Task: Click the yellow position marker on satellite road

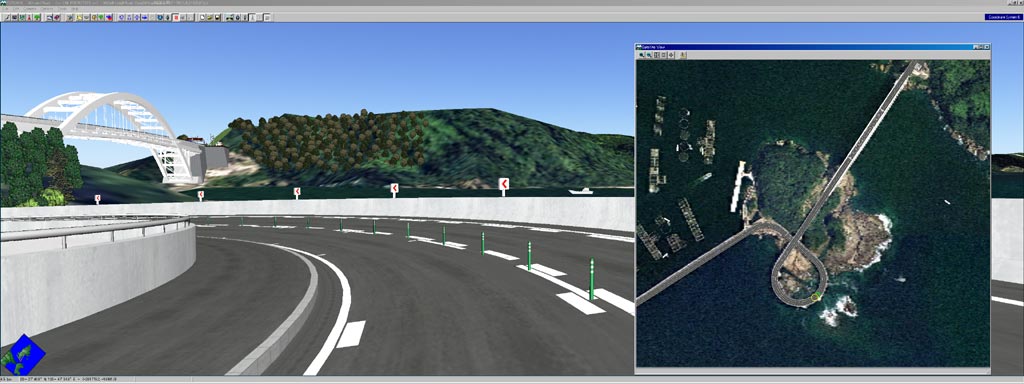Action: click(x=815, y=298)
